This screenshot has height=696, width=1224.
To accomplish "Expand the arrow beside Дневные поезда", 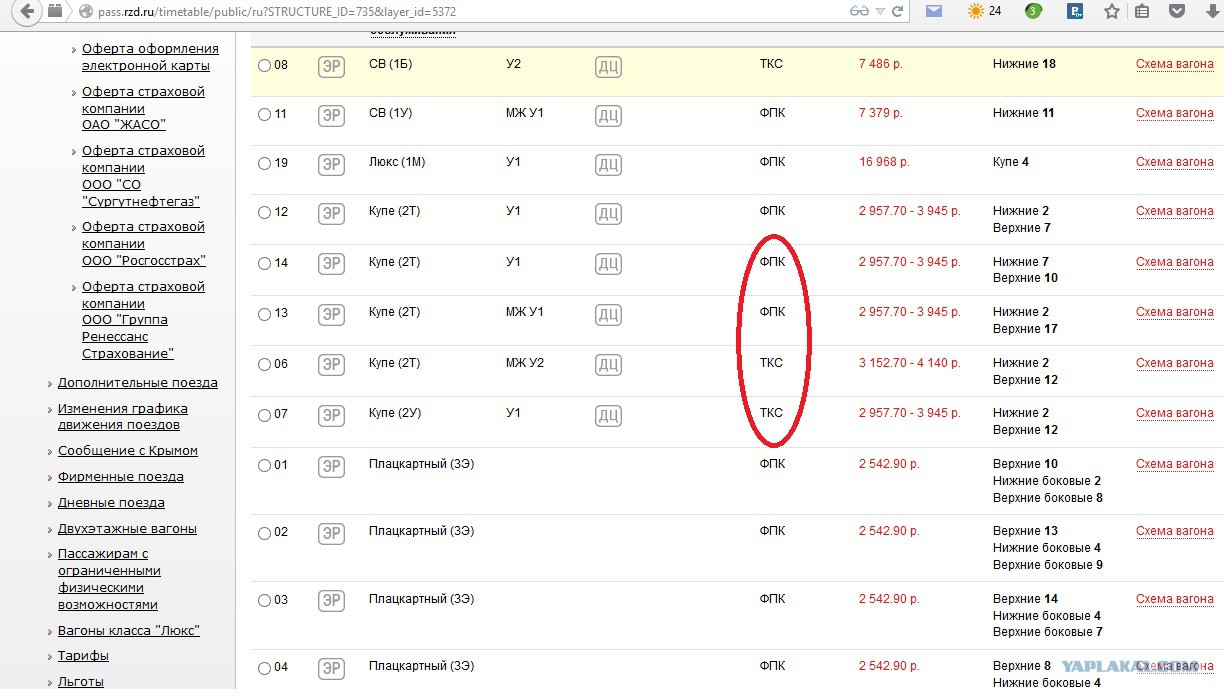I will coord(50,503).
